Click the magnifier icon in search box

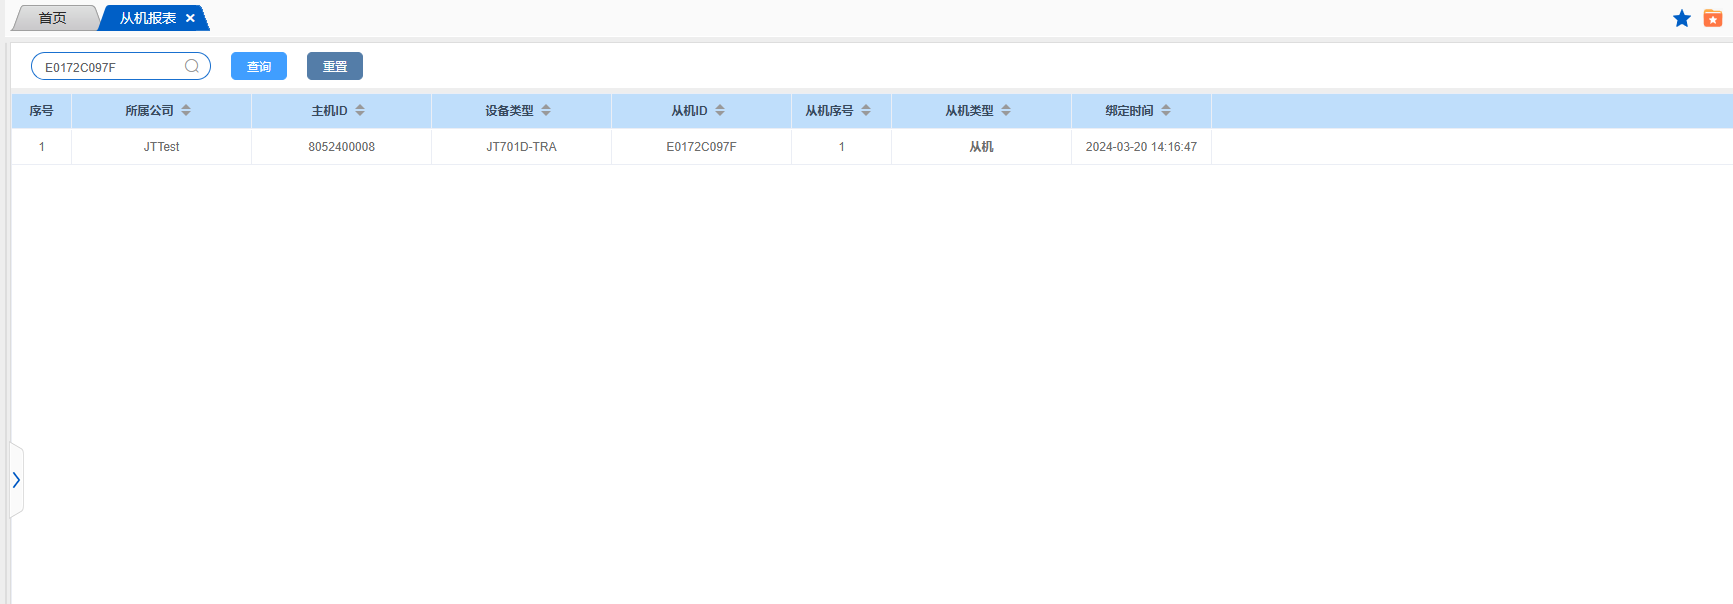(192, 66)
